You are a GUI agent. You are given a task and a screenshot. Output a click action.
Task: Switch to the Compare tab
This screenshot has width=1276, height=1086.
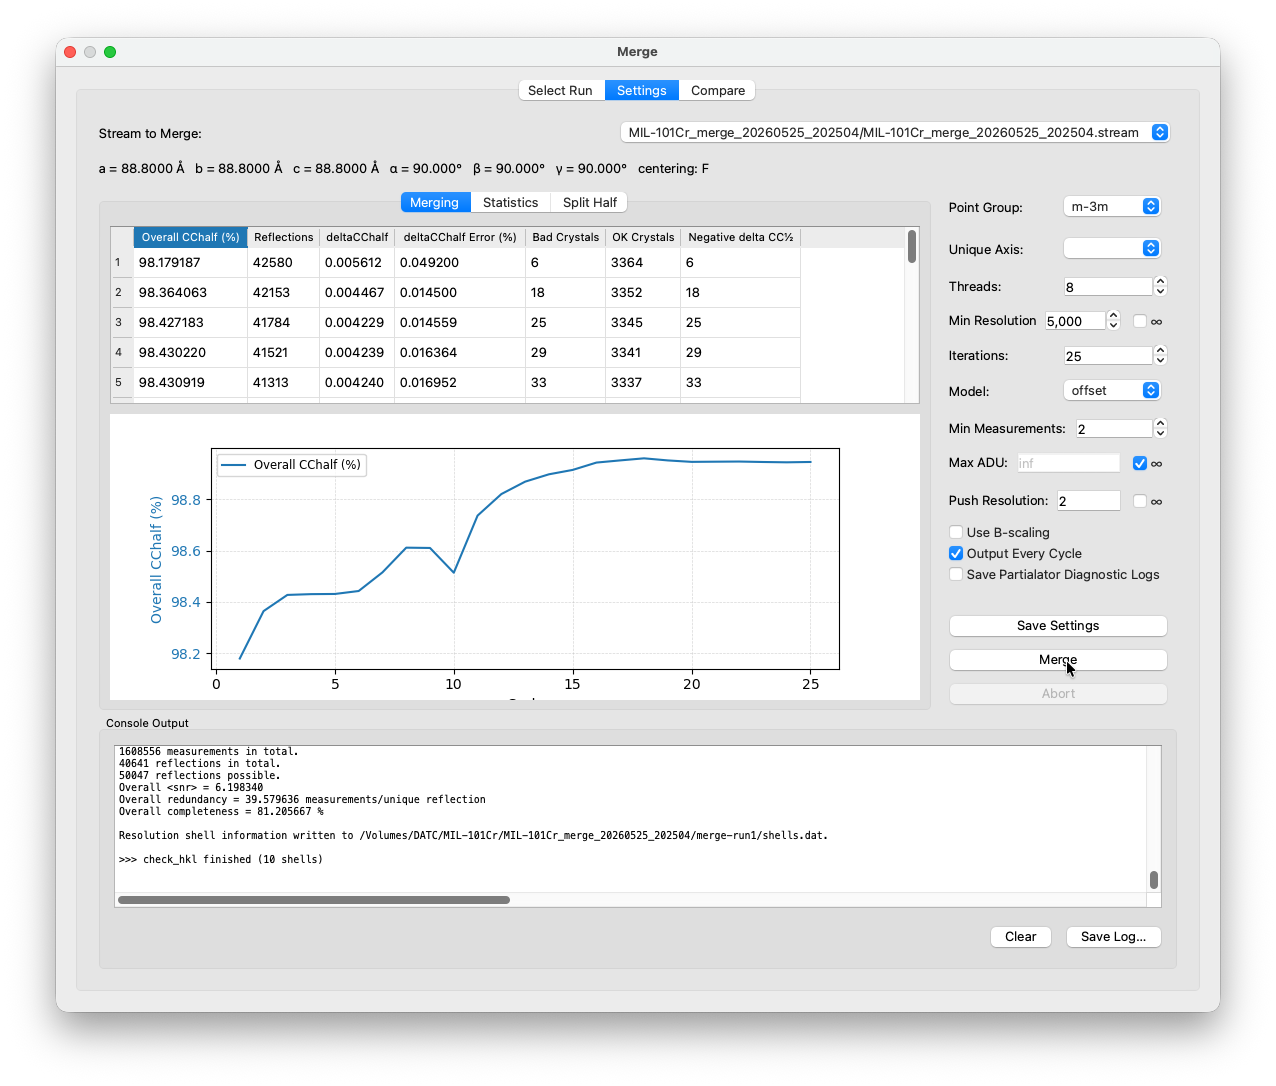point(718,90)
